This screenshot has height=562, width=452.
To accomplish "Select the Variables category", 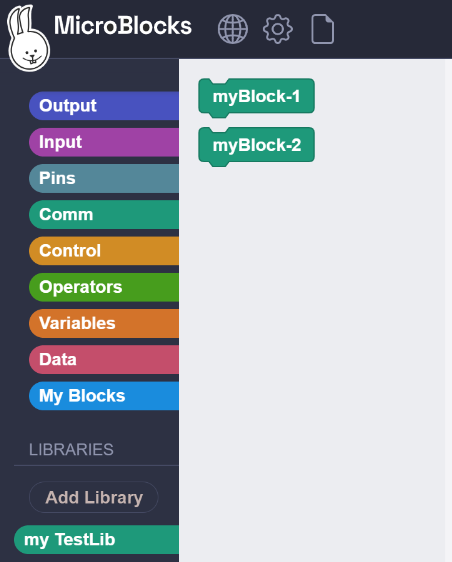I will click(104, 323).
